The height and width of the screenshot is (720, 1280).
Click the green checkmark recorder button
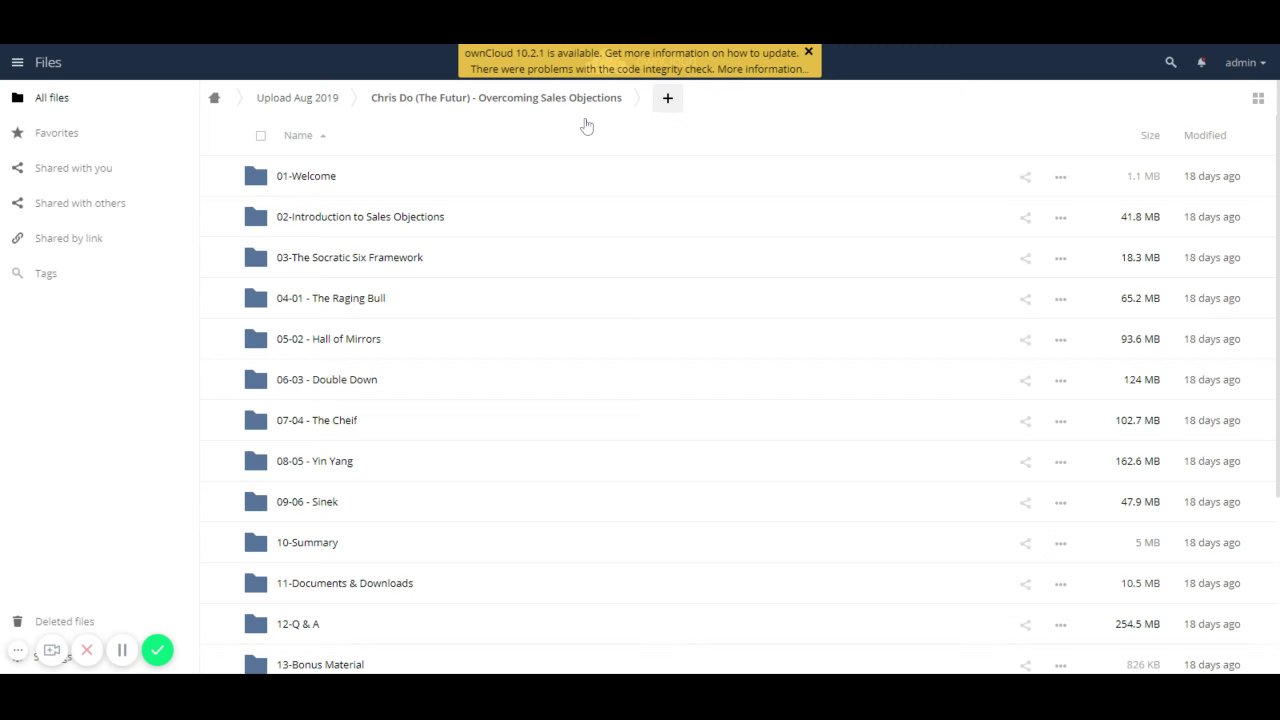(157, 650)
